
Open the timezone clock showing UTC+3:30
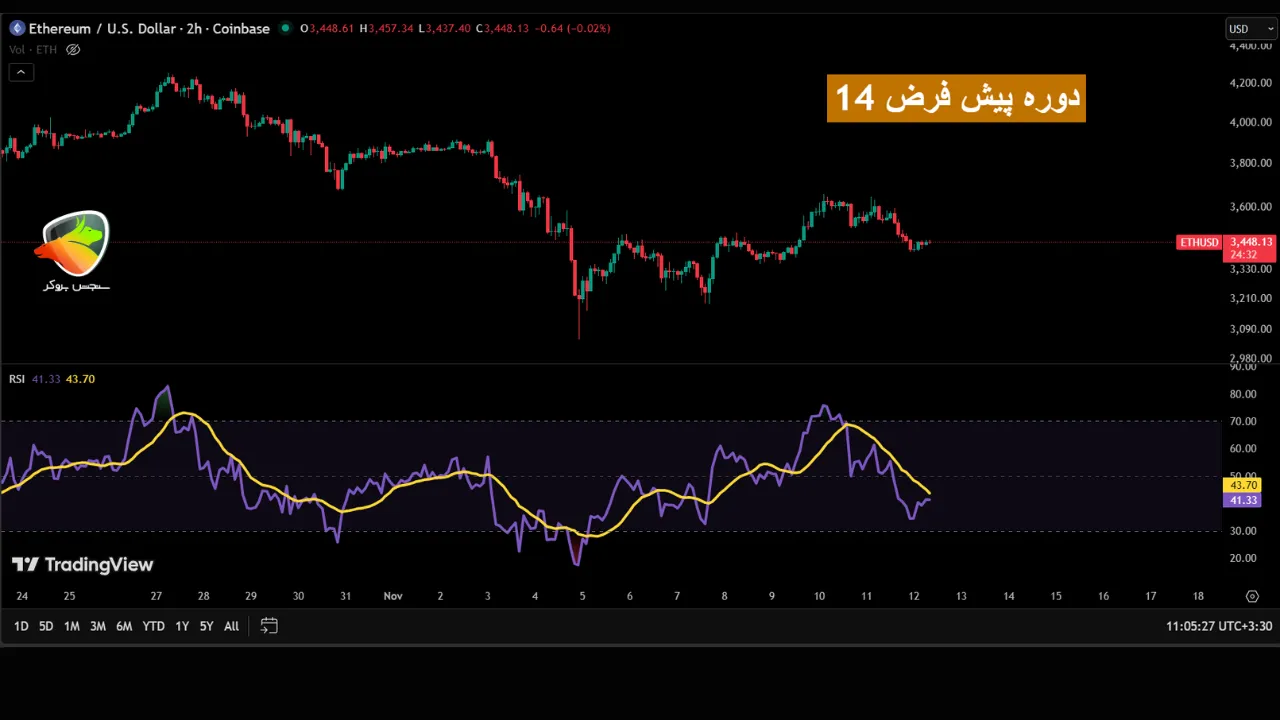click(1218, 626)
